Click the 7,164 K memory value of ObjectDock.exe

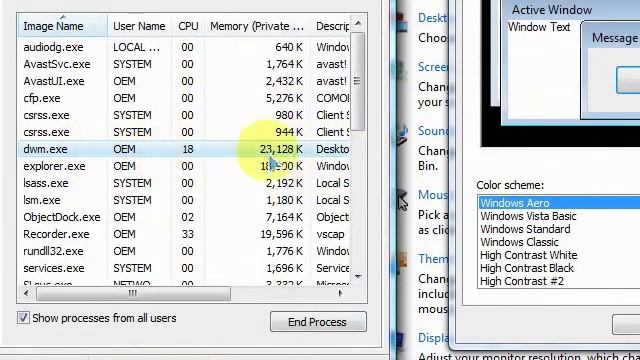(284, 217)
